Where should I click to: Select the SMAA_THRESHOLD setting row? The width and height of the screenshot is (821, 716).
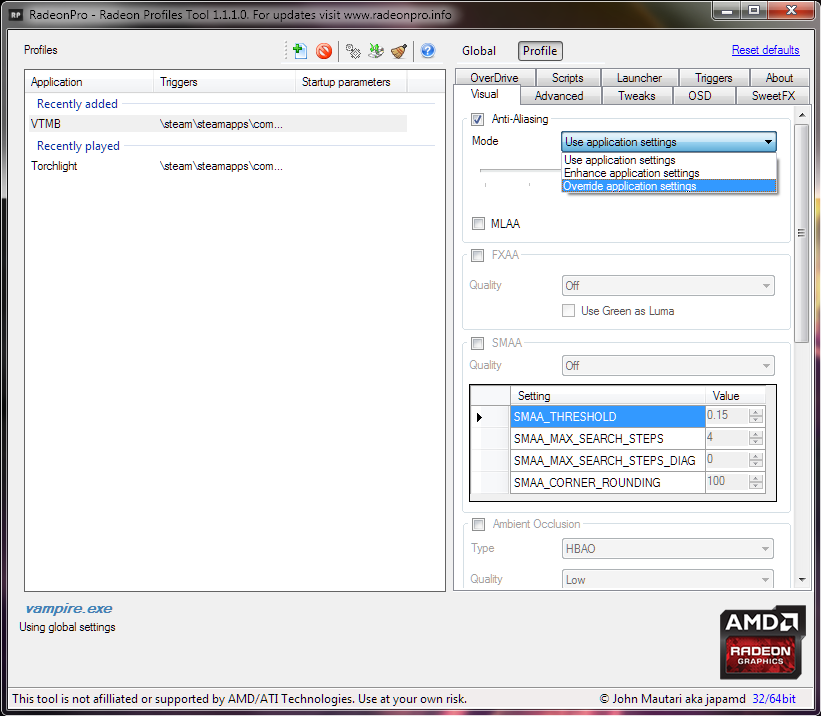(607, 417)
